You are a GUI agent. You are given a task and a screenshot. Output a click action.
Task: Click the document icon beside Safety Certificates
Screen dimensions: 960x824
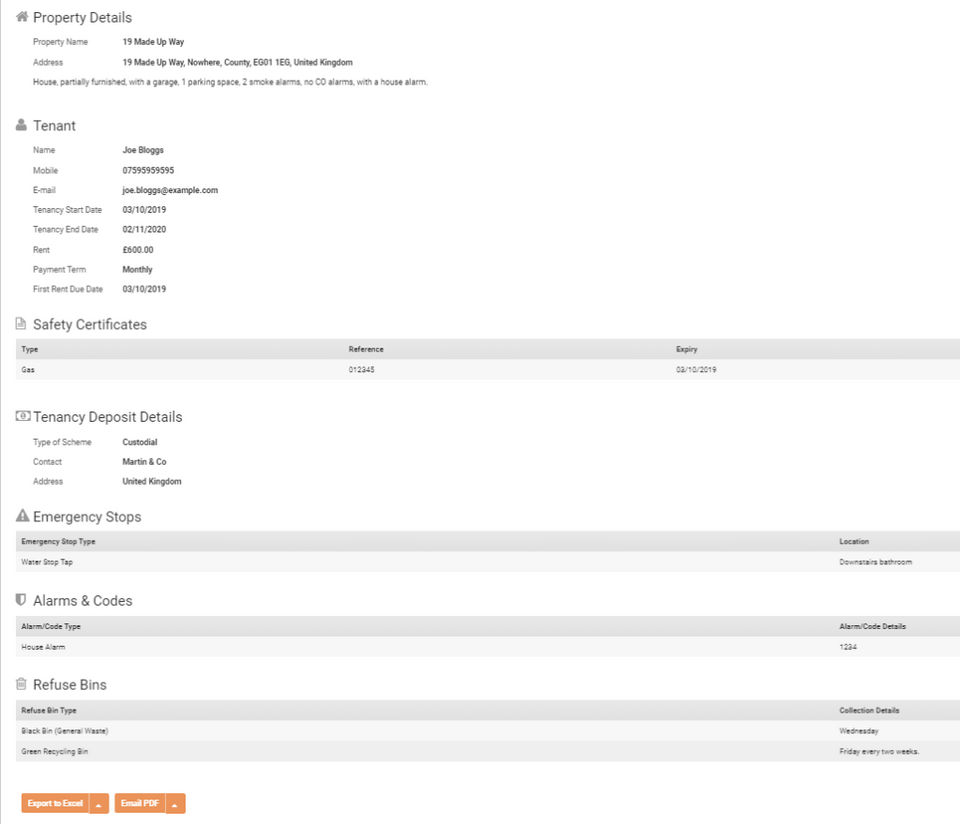(21, 323)
